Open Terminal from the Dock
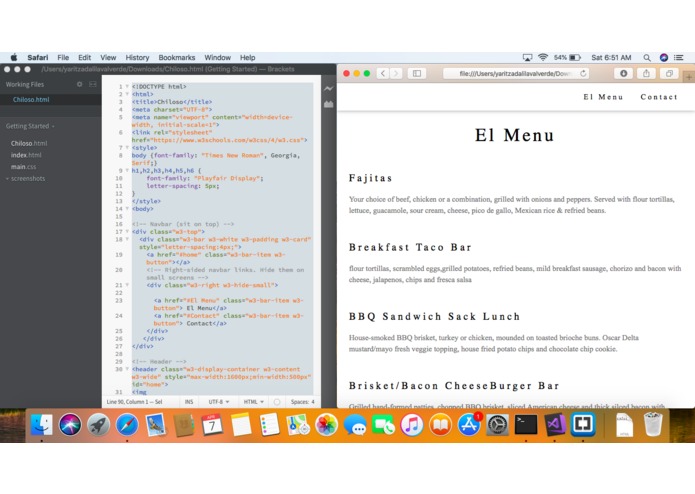Screen dimensions: 695x494 (x=526, y=424)
